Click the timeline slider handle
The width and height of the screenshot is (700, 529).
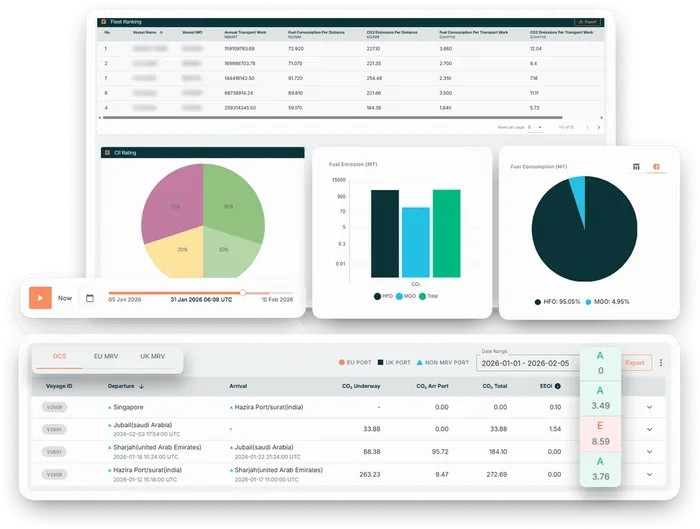coord(243,293)
